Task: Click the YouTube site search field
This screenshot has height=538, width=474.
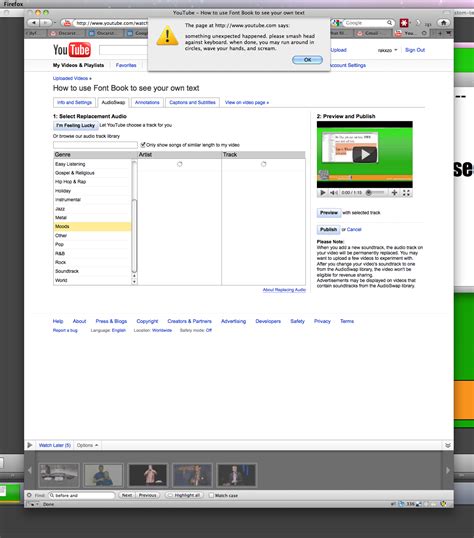Action: click(124, 50)
